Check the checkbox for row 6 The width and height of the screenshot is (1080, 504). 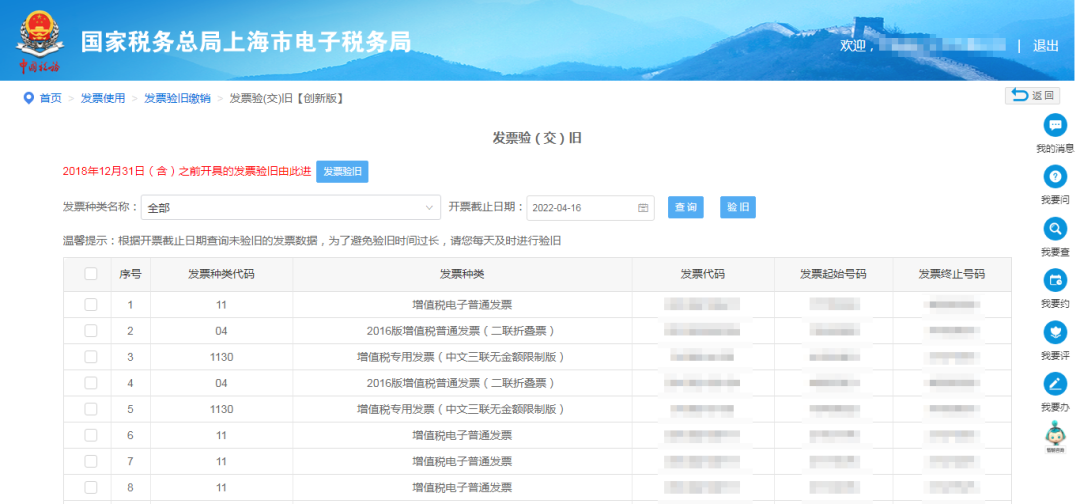pyautogui.click(x=91, y=435)
